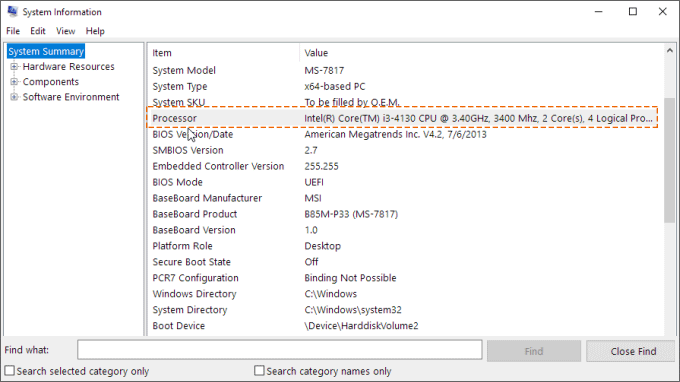The width and height of the screenshot is (680, 382).
Task: Select the Boot Device row
Action: 405,326
